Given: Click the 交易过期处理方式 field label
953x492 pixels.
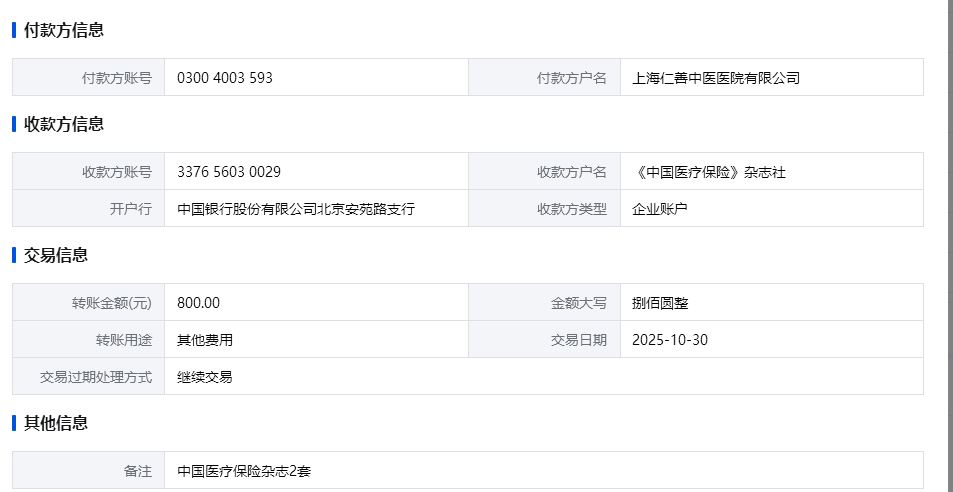Looking at the screenshot, I should 96,377.
